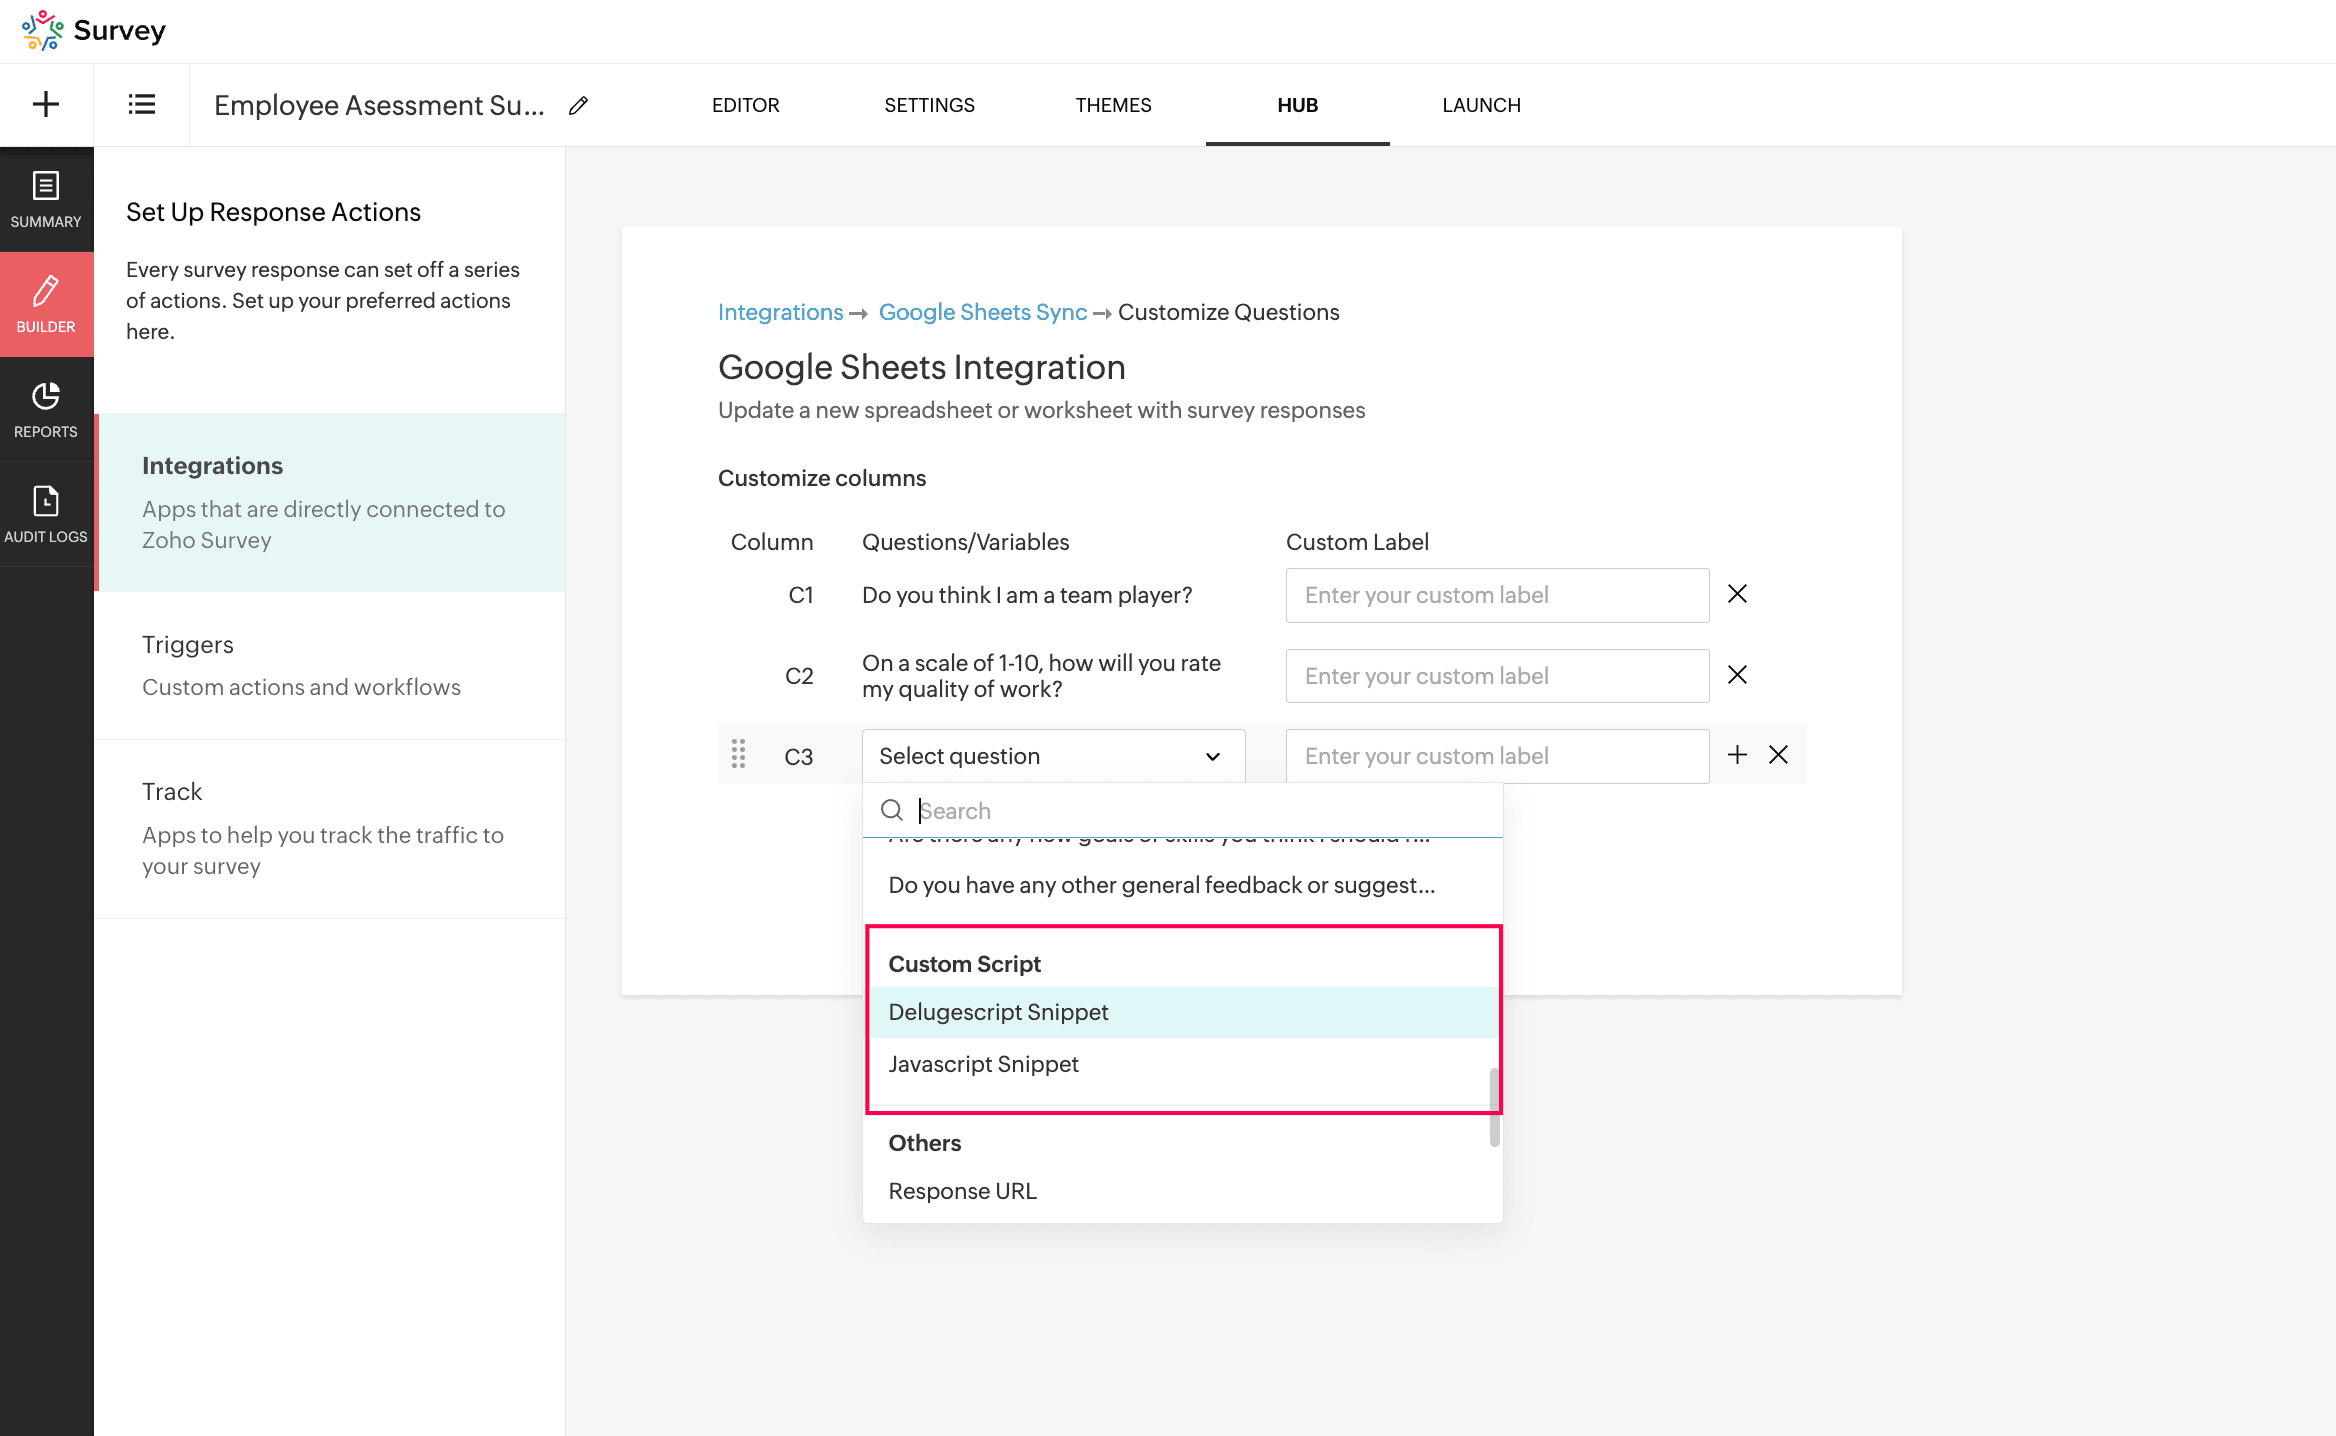This screenshot has height=1436, width=2336.
Task: Click the plus icon to create new survey
Action: tap(46, 105)
